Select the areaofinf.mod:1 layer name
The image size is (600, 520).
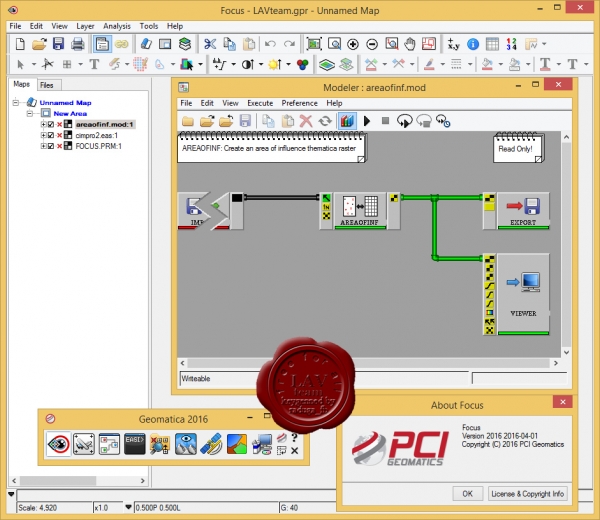(104, 124)
